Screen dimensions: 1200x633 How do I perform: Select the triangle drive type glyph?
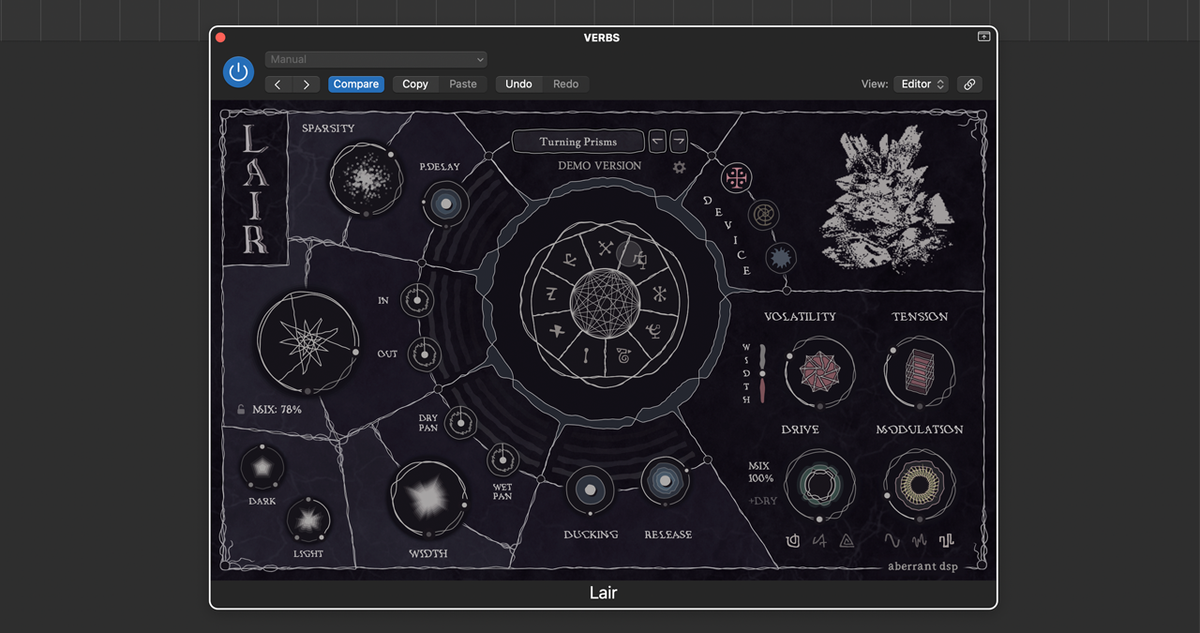(847, 541)
